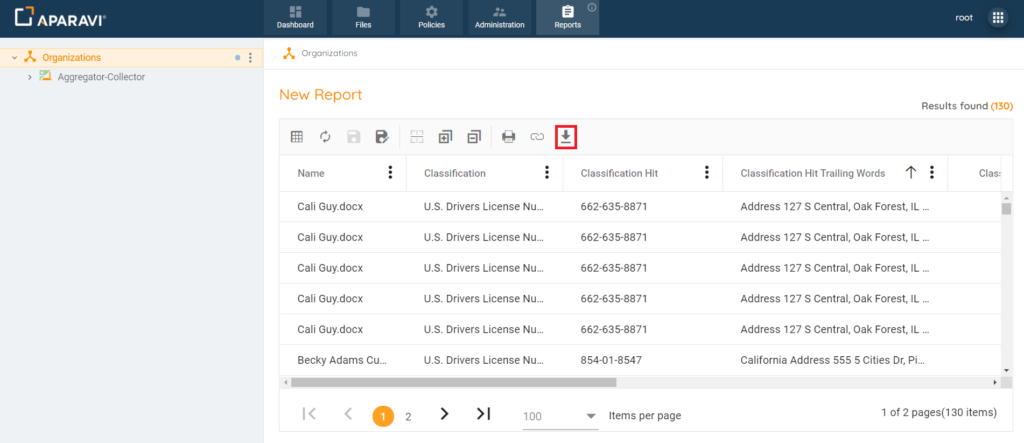
Task: Click Classification Hit Trailing Words header
Action: pos(812,173)
